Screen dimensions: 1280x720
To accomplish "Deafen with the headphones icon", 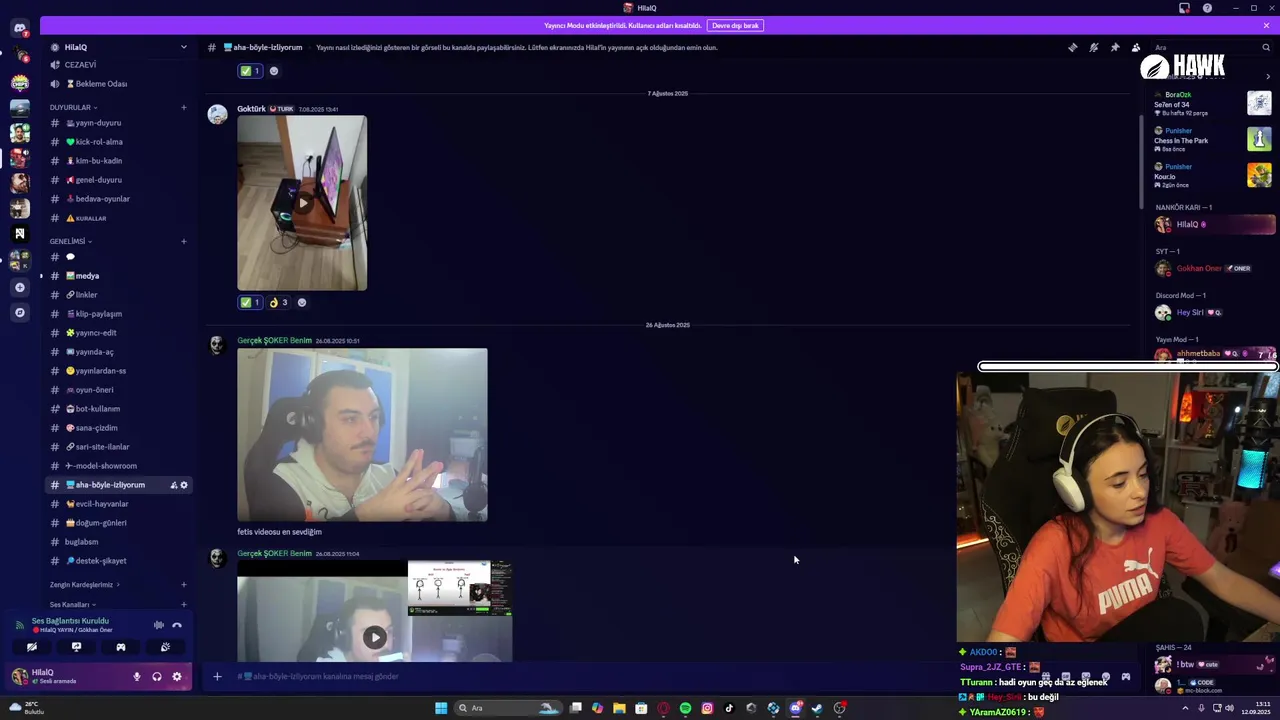I will pos(157,677).
